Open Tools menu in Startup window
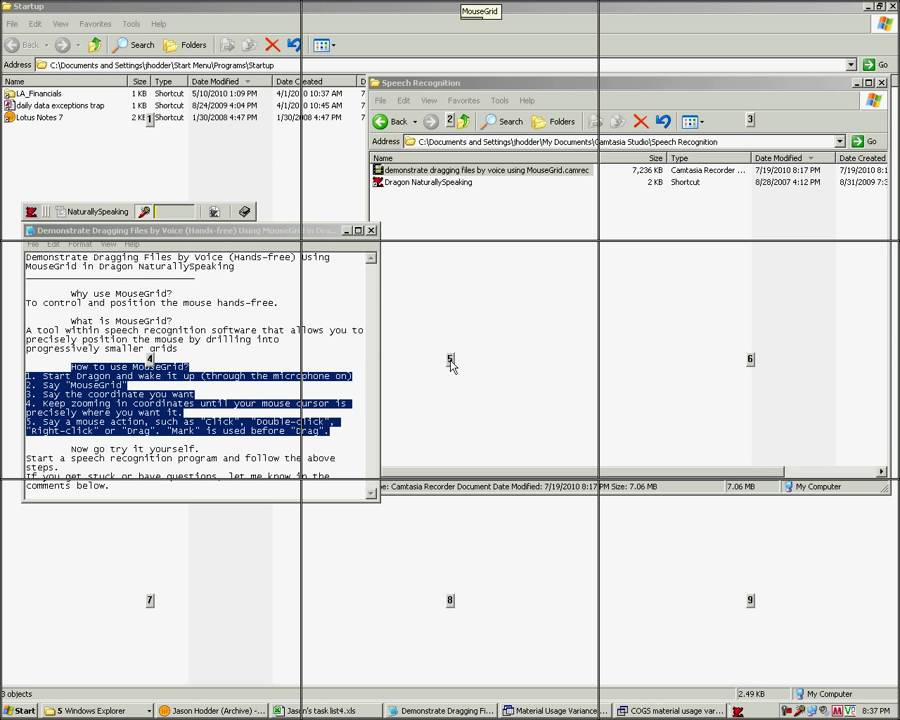Image resolution: width=900 pixels, height=720 pixels. coord(131,24)
